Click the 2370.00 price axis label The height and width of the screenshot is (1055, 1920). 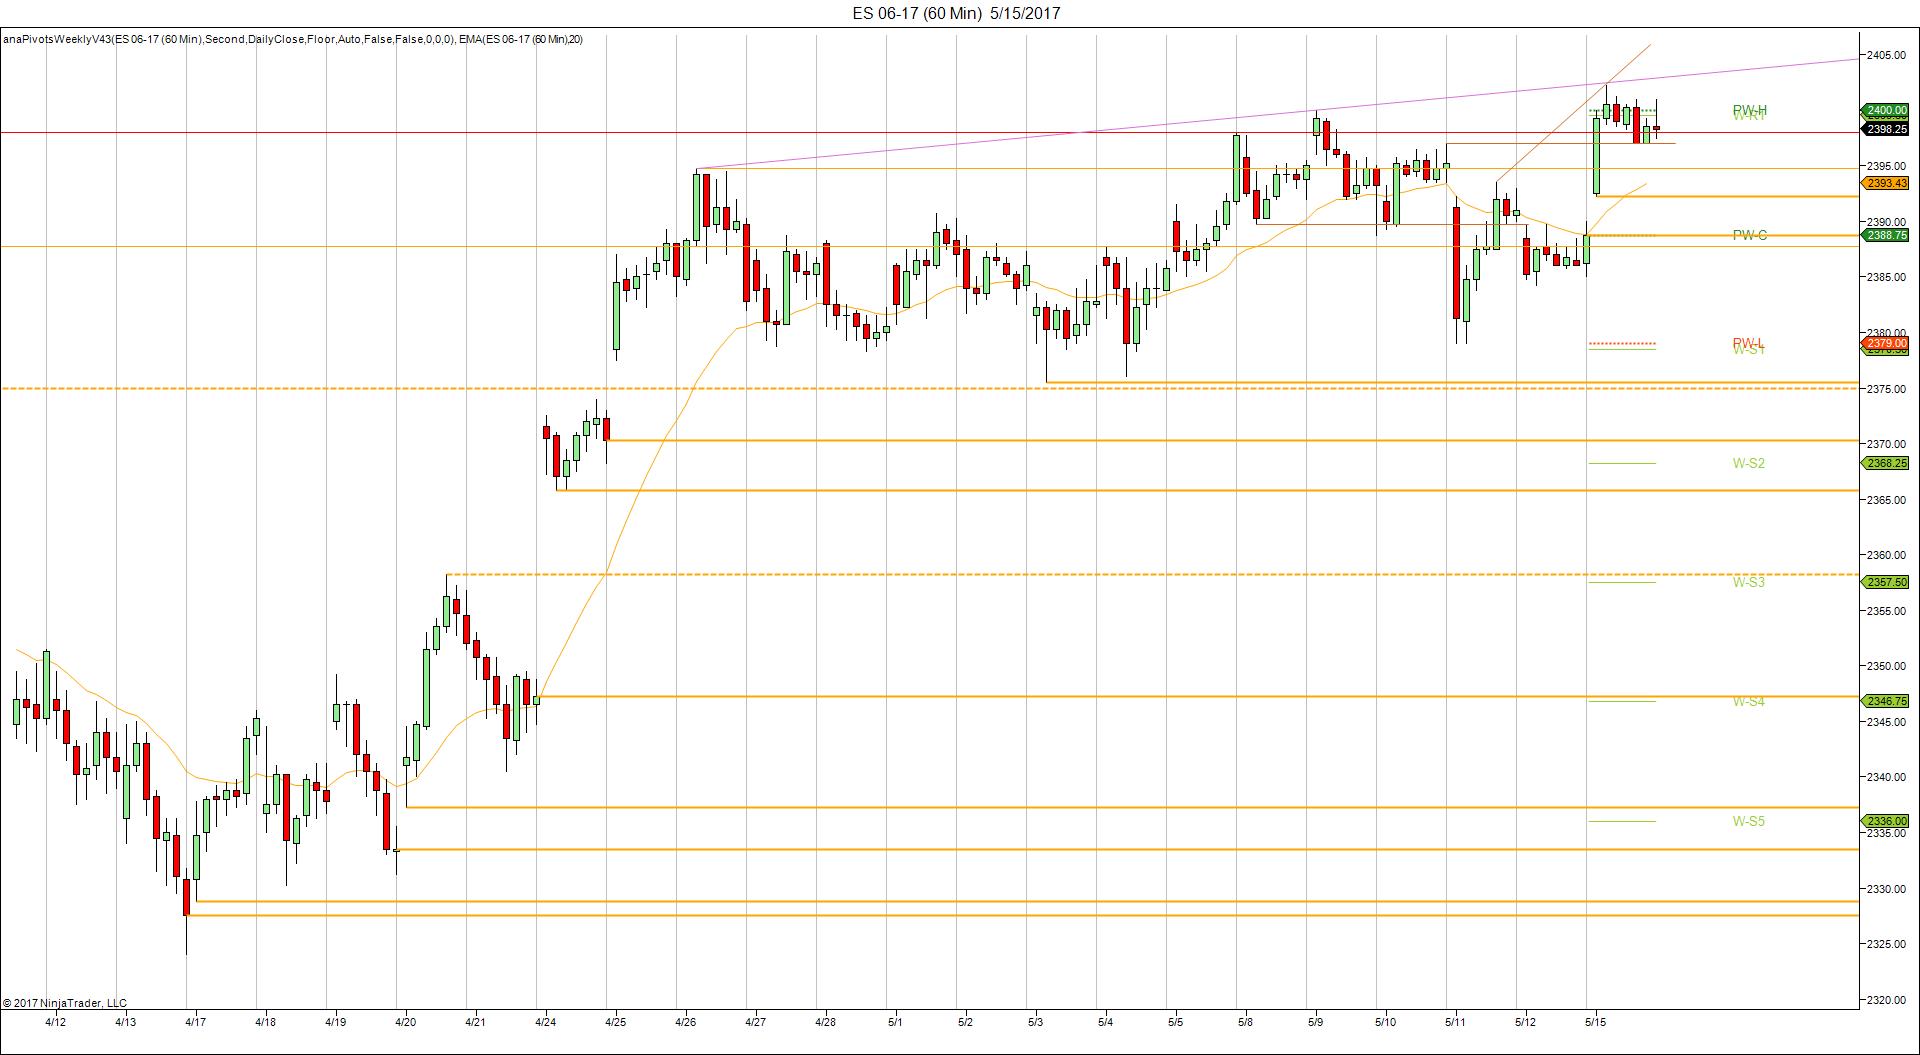click(1887, 443)
